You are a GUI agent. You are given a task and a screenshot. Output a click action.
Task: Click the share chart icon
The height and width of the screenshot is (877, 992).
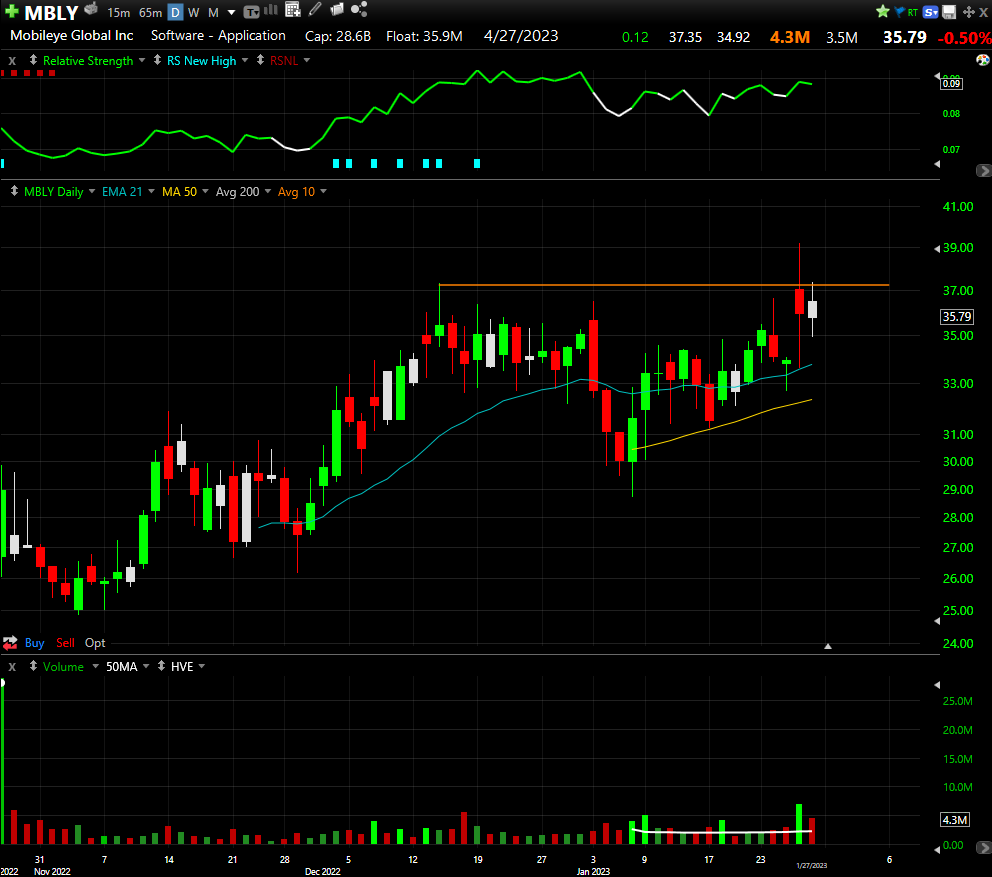pyautogui.click(x=359, y=9)
